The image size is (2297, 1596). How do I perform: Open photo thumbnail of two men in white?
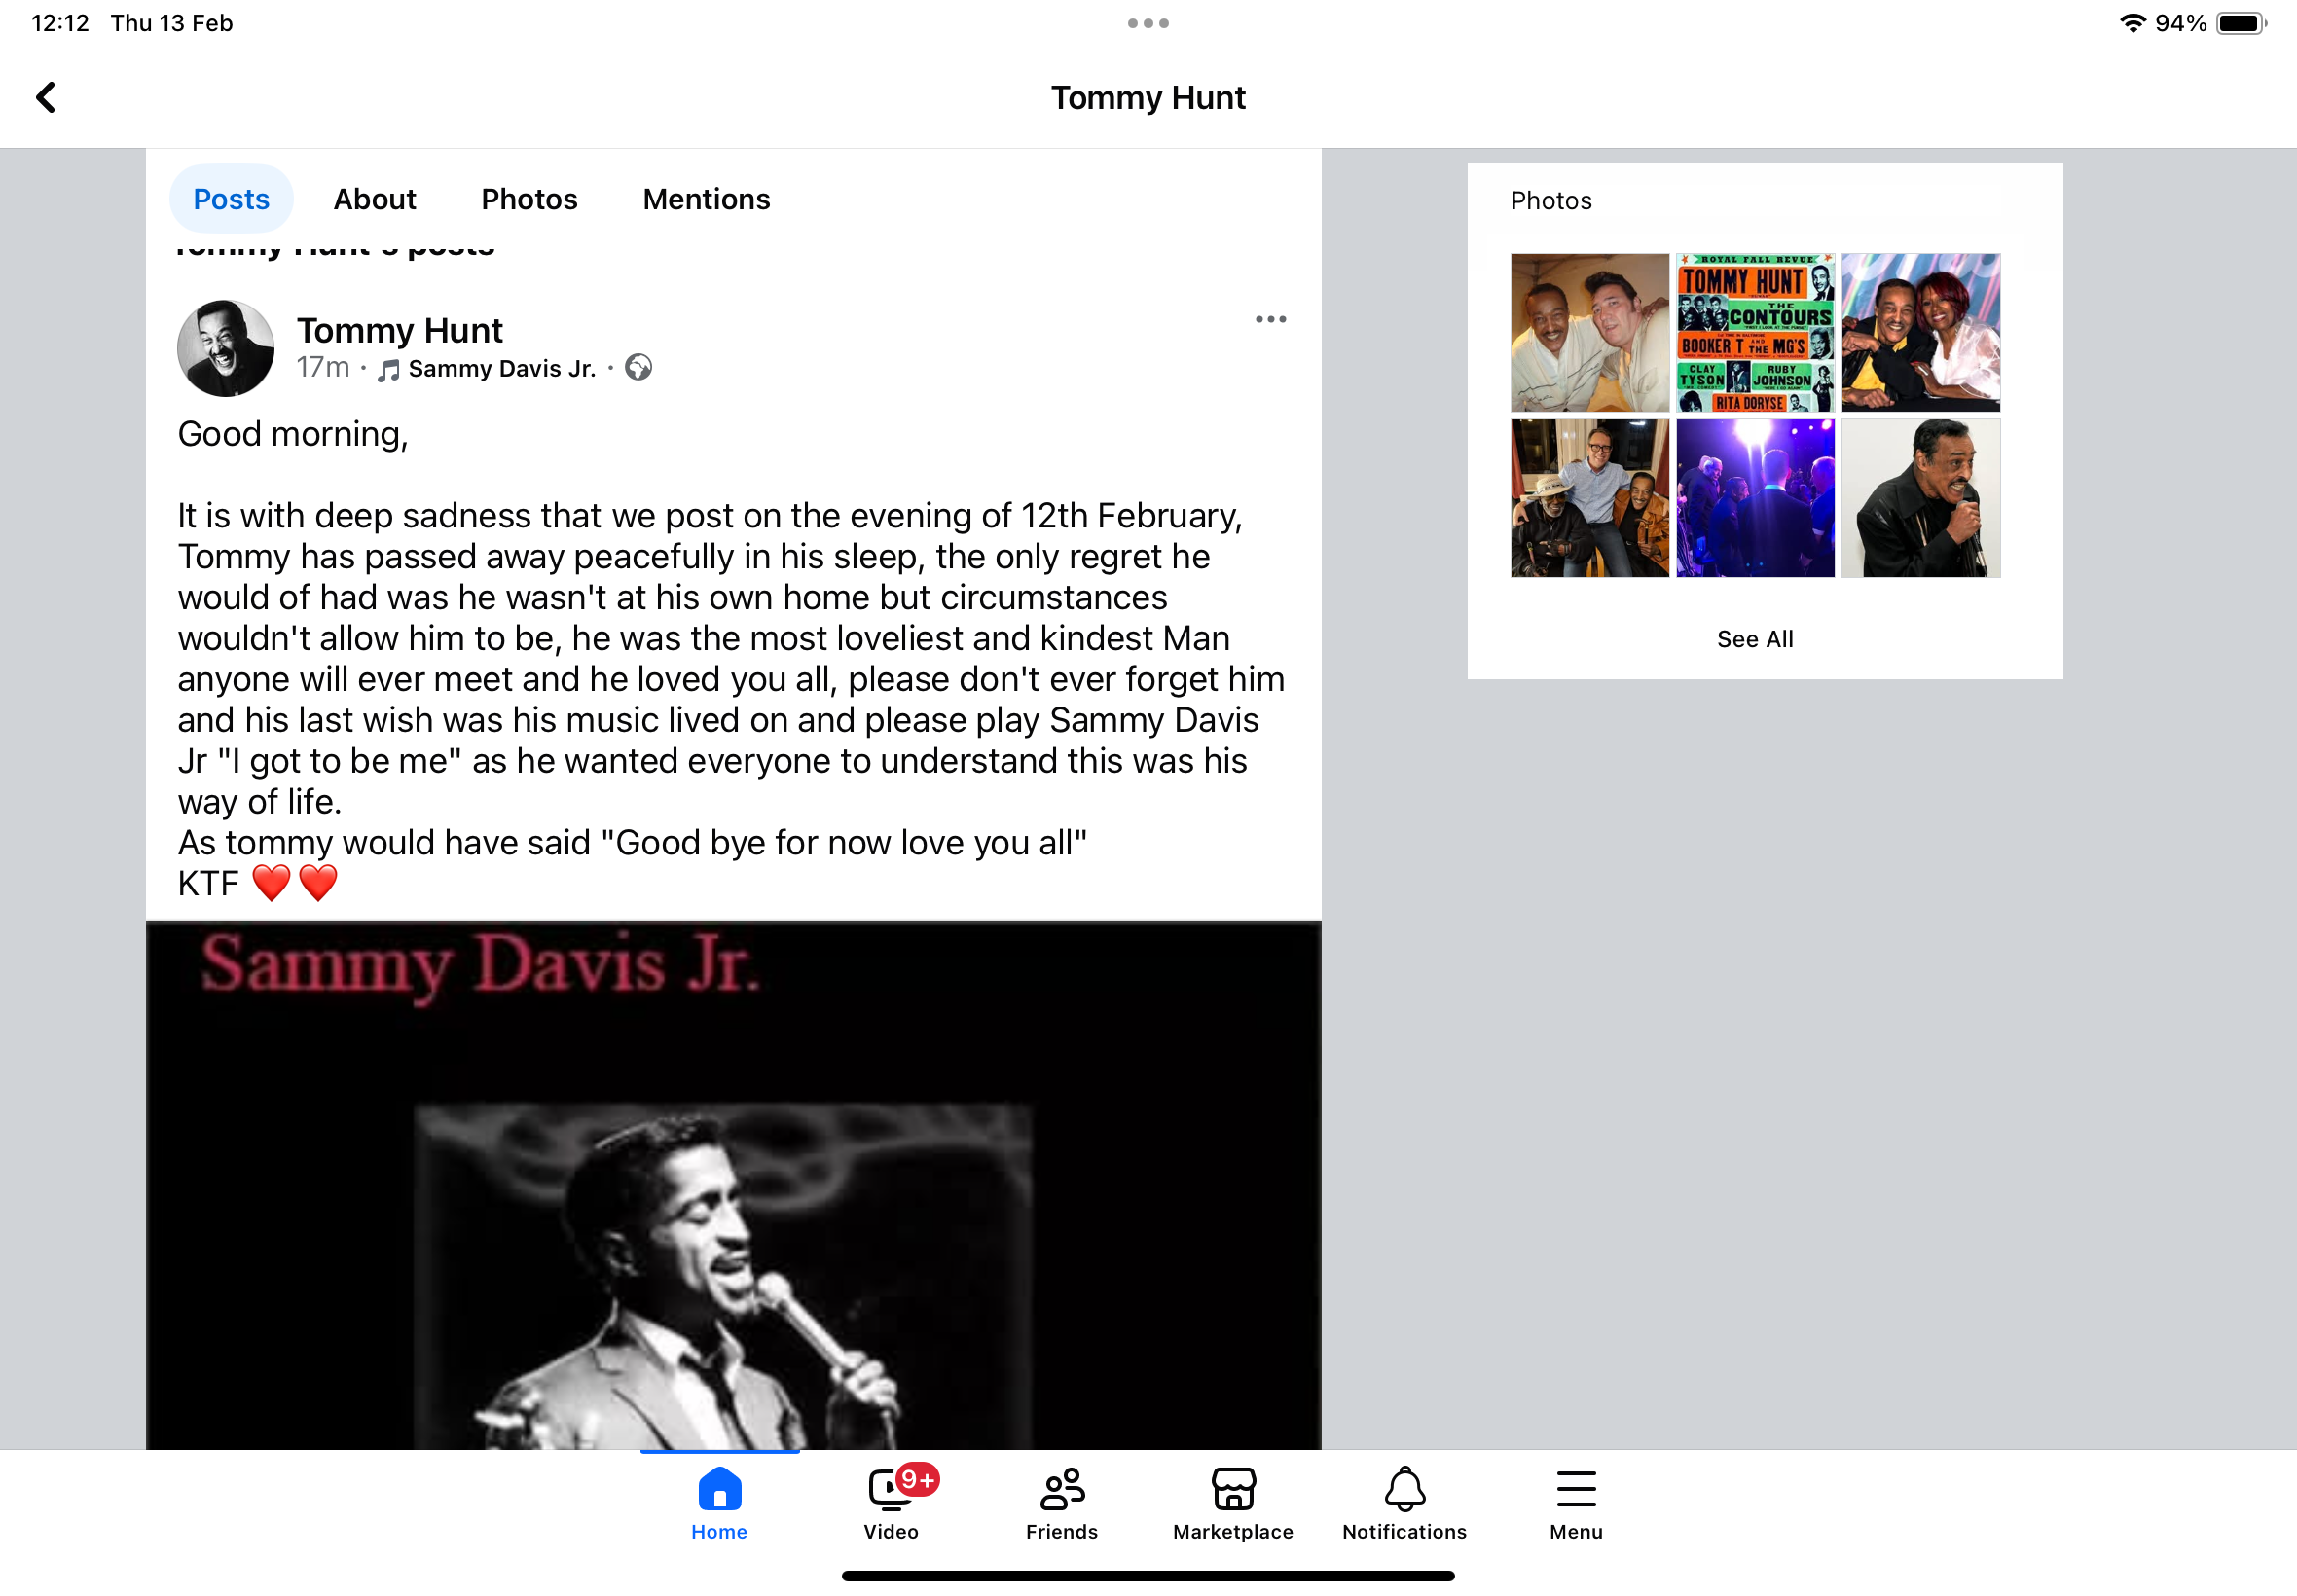click(1590, 332)
